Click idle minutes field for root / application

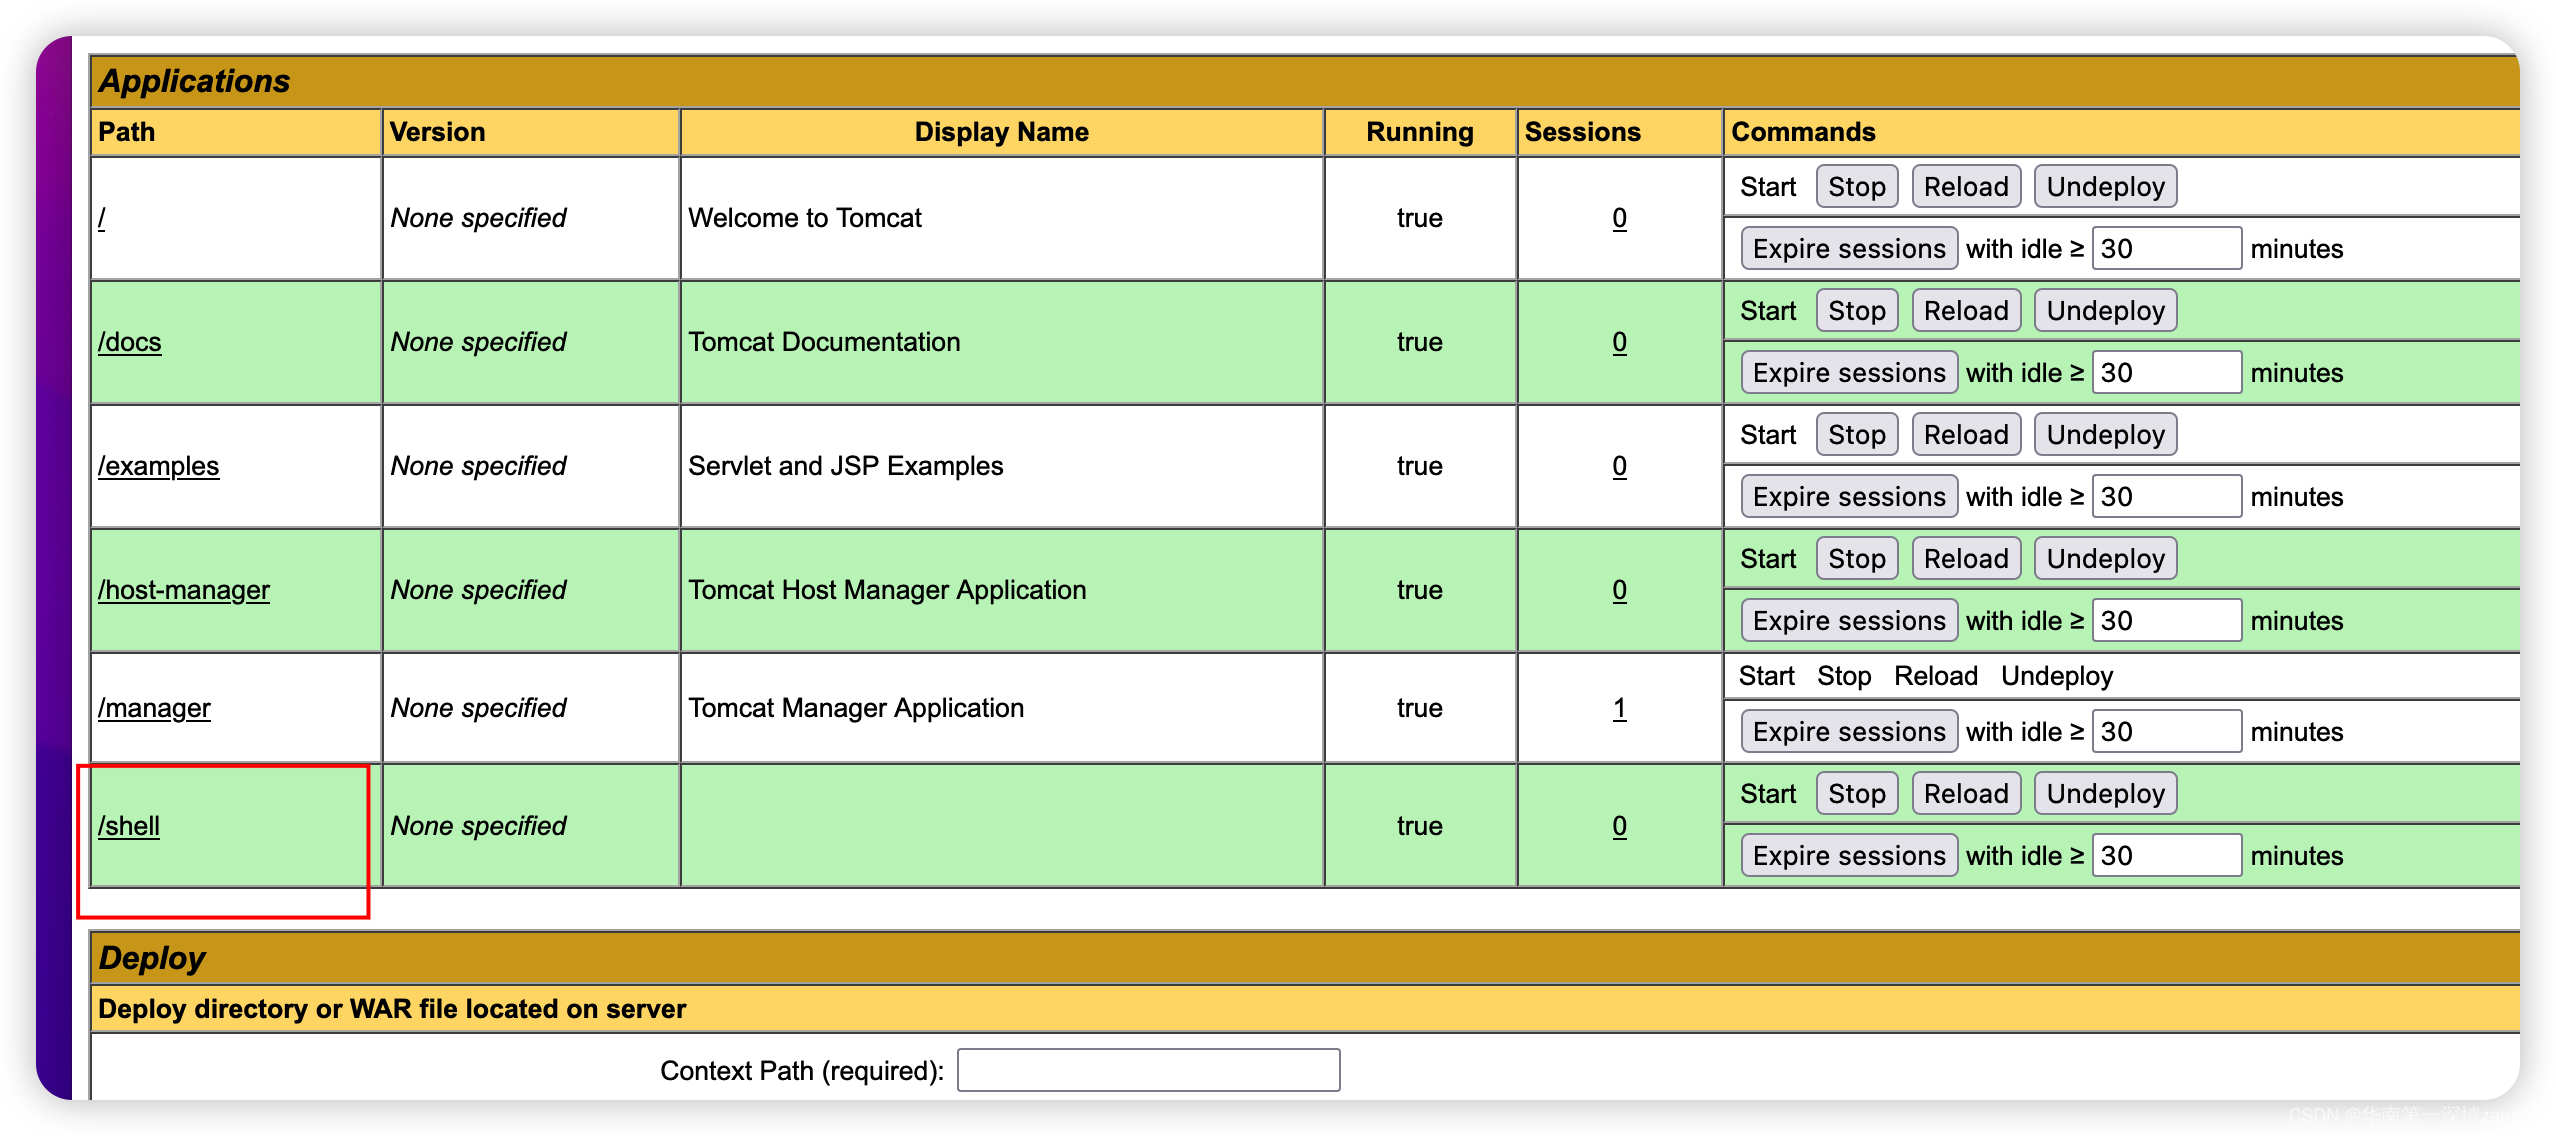tap(2166, 249)
